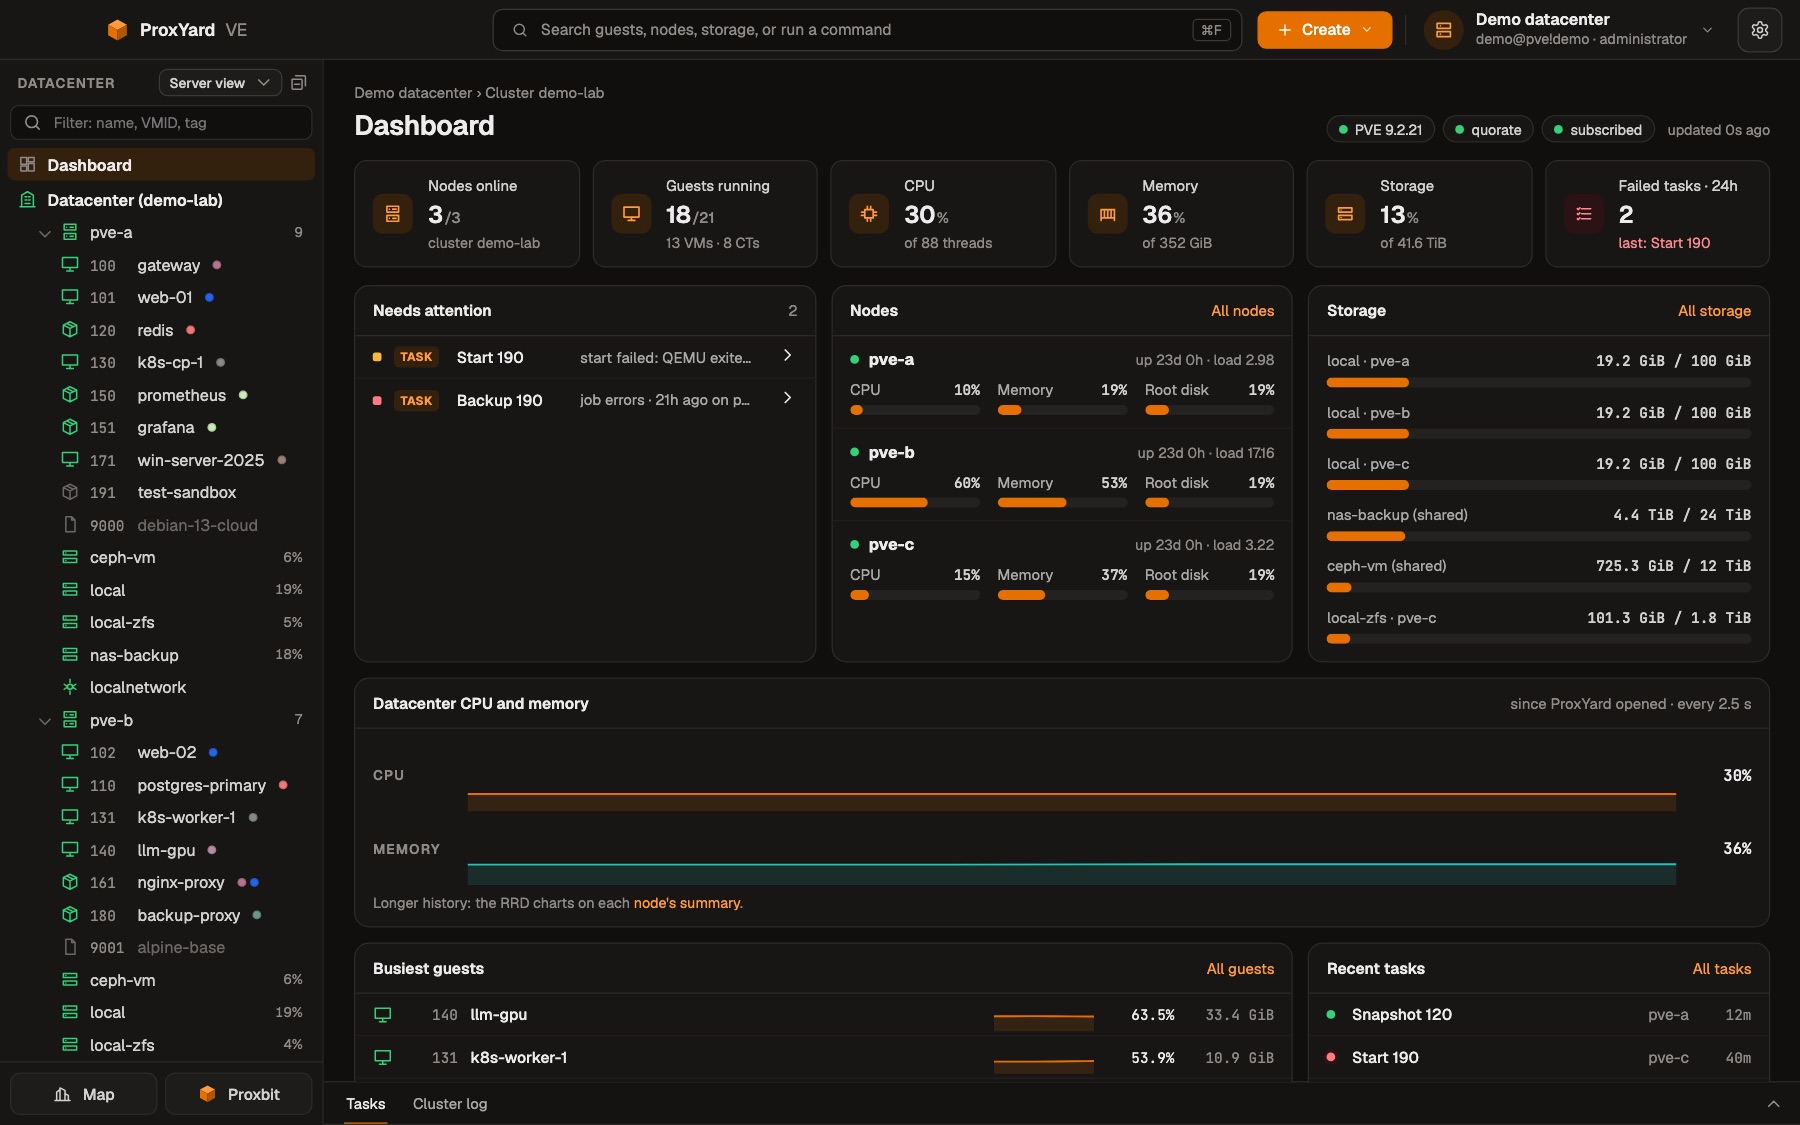The height and width of the screenshot is (1125, 1800).
Task: Follow the node's summary link
Action: tap(686, 903)
